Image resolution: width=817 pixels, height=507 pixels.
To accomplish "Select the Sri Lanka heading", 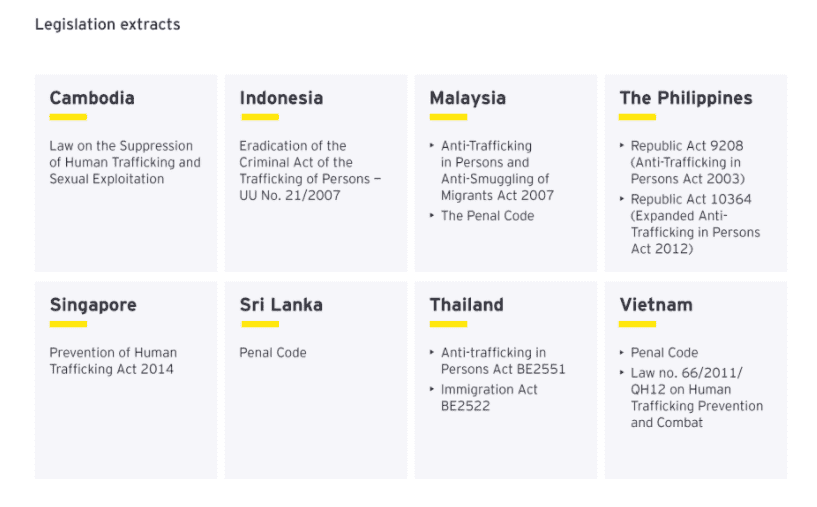I will [x=281, y=305].
